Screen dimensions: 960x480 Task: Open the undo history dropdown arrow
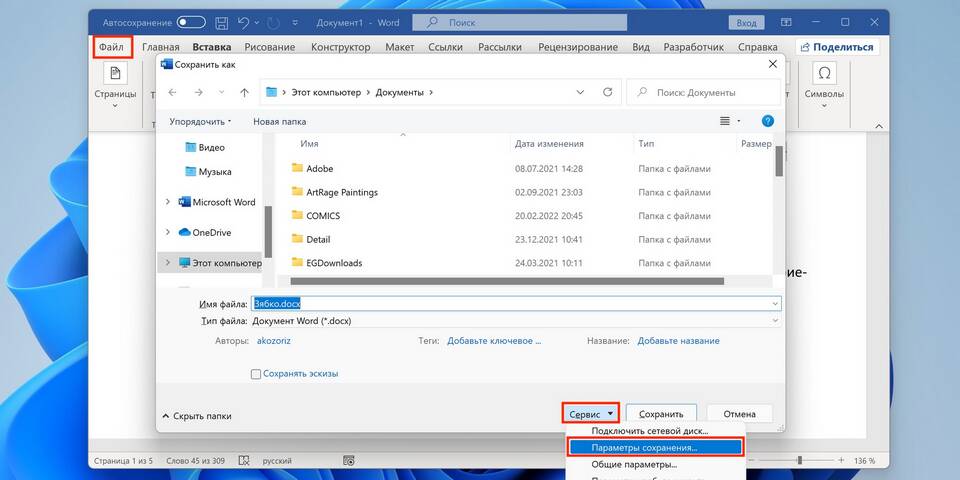[255, 23]
